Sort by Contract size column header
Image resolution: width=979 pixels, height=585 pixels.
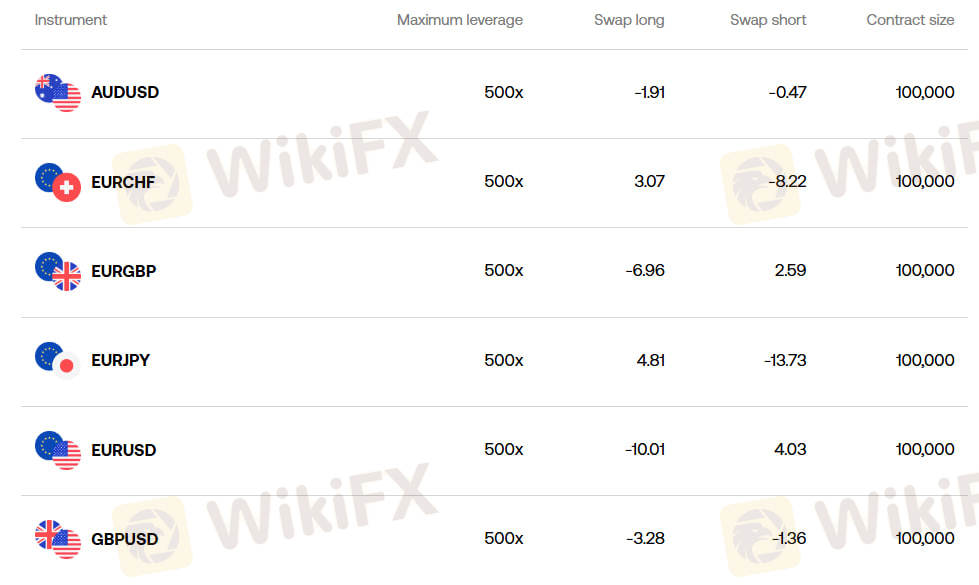point(910,20)
